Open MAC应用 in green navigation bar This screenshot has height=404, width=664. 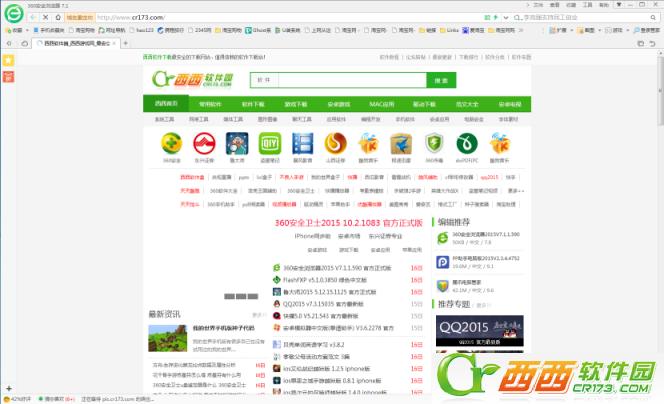tap(381, 104)
